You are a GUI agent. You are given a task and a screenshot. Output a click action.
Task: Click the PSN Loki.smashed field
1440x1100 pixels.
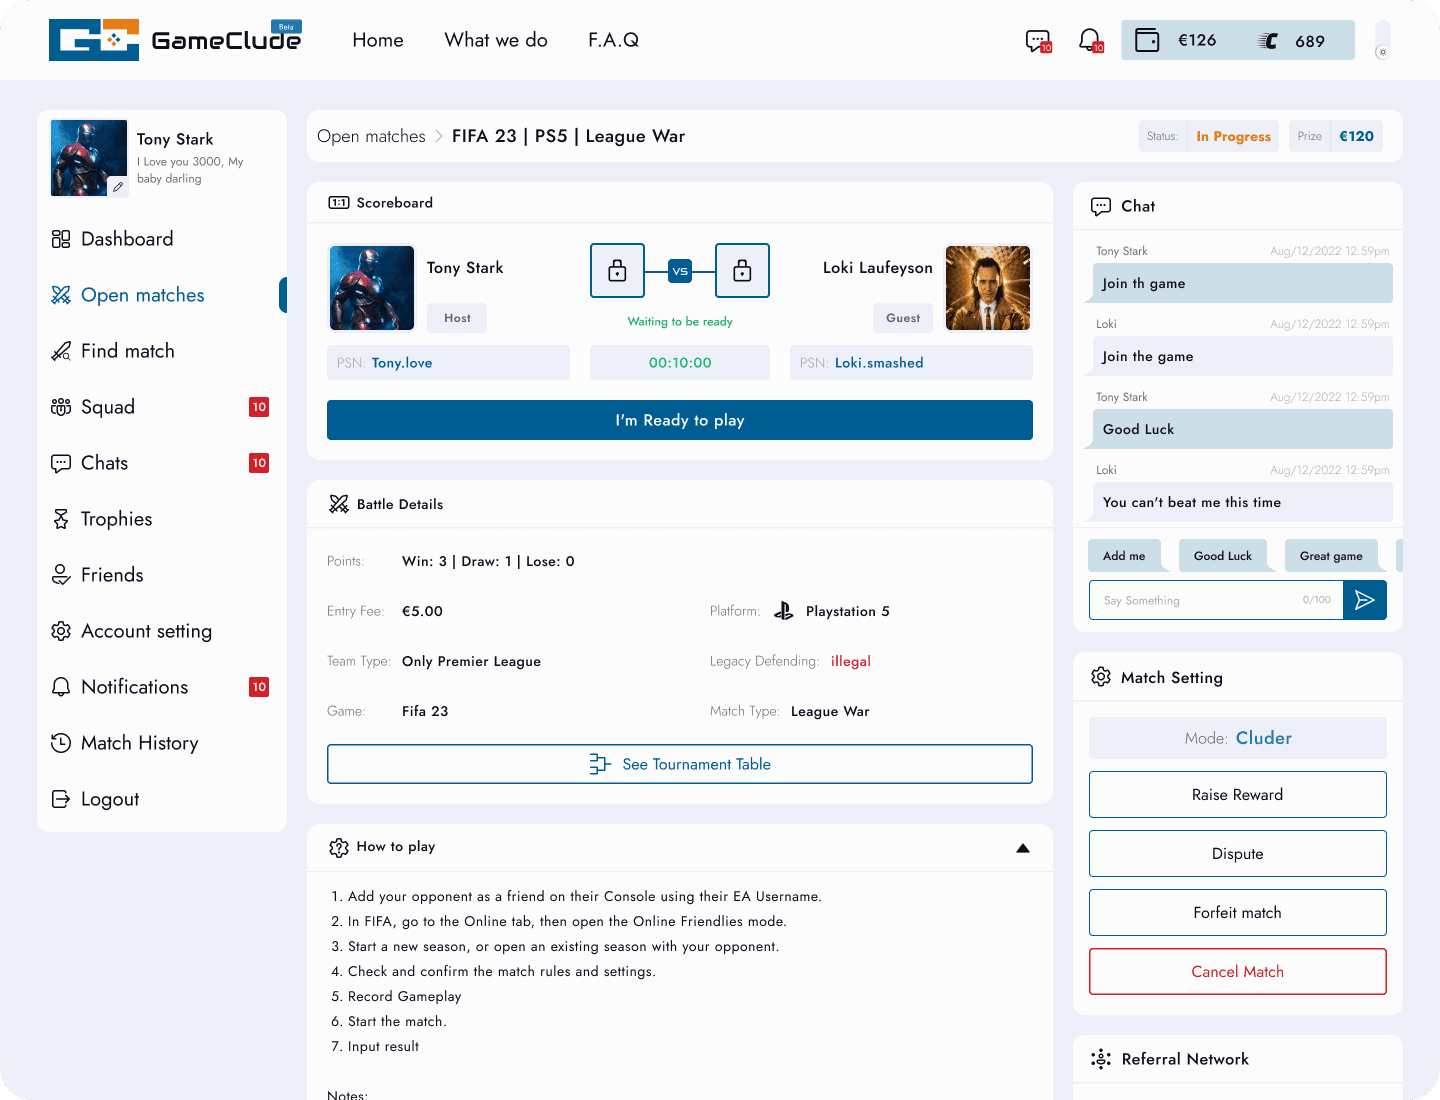(911, 363)
